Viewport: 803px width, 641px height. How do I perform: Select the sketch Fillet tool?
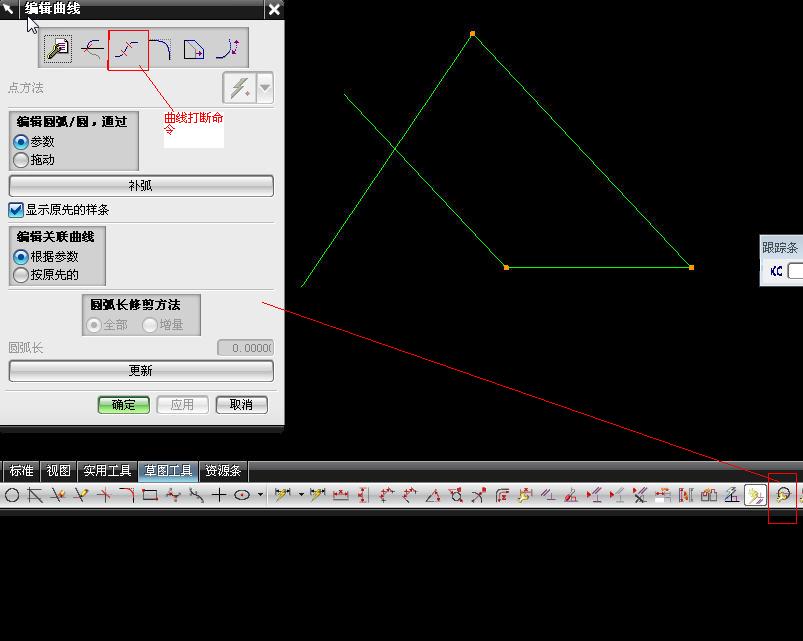126,495
